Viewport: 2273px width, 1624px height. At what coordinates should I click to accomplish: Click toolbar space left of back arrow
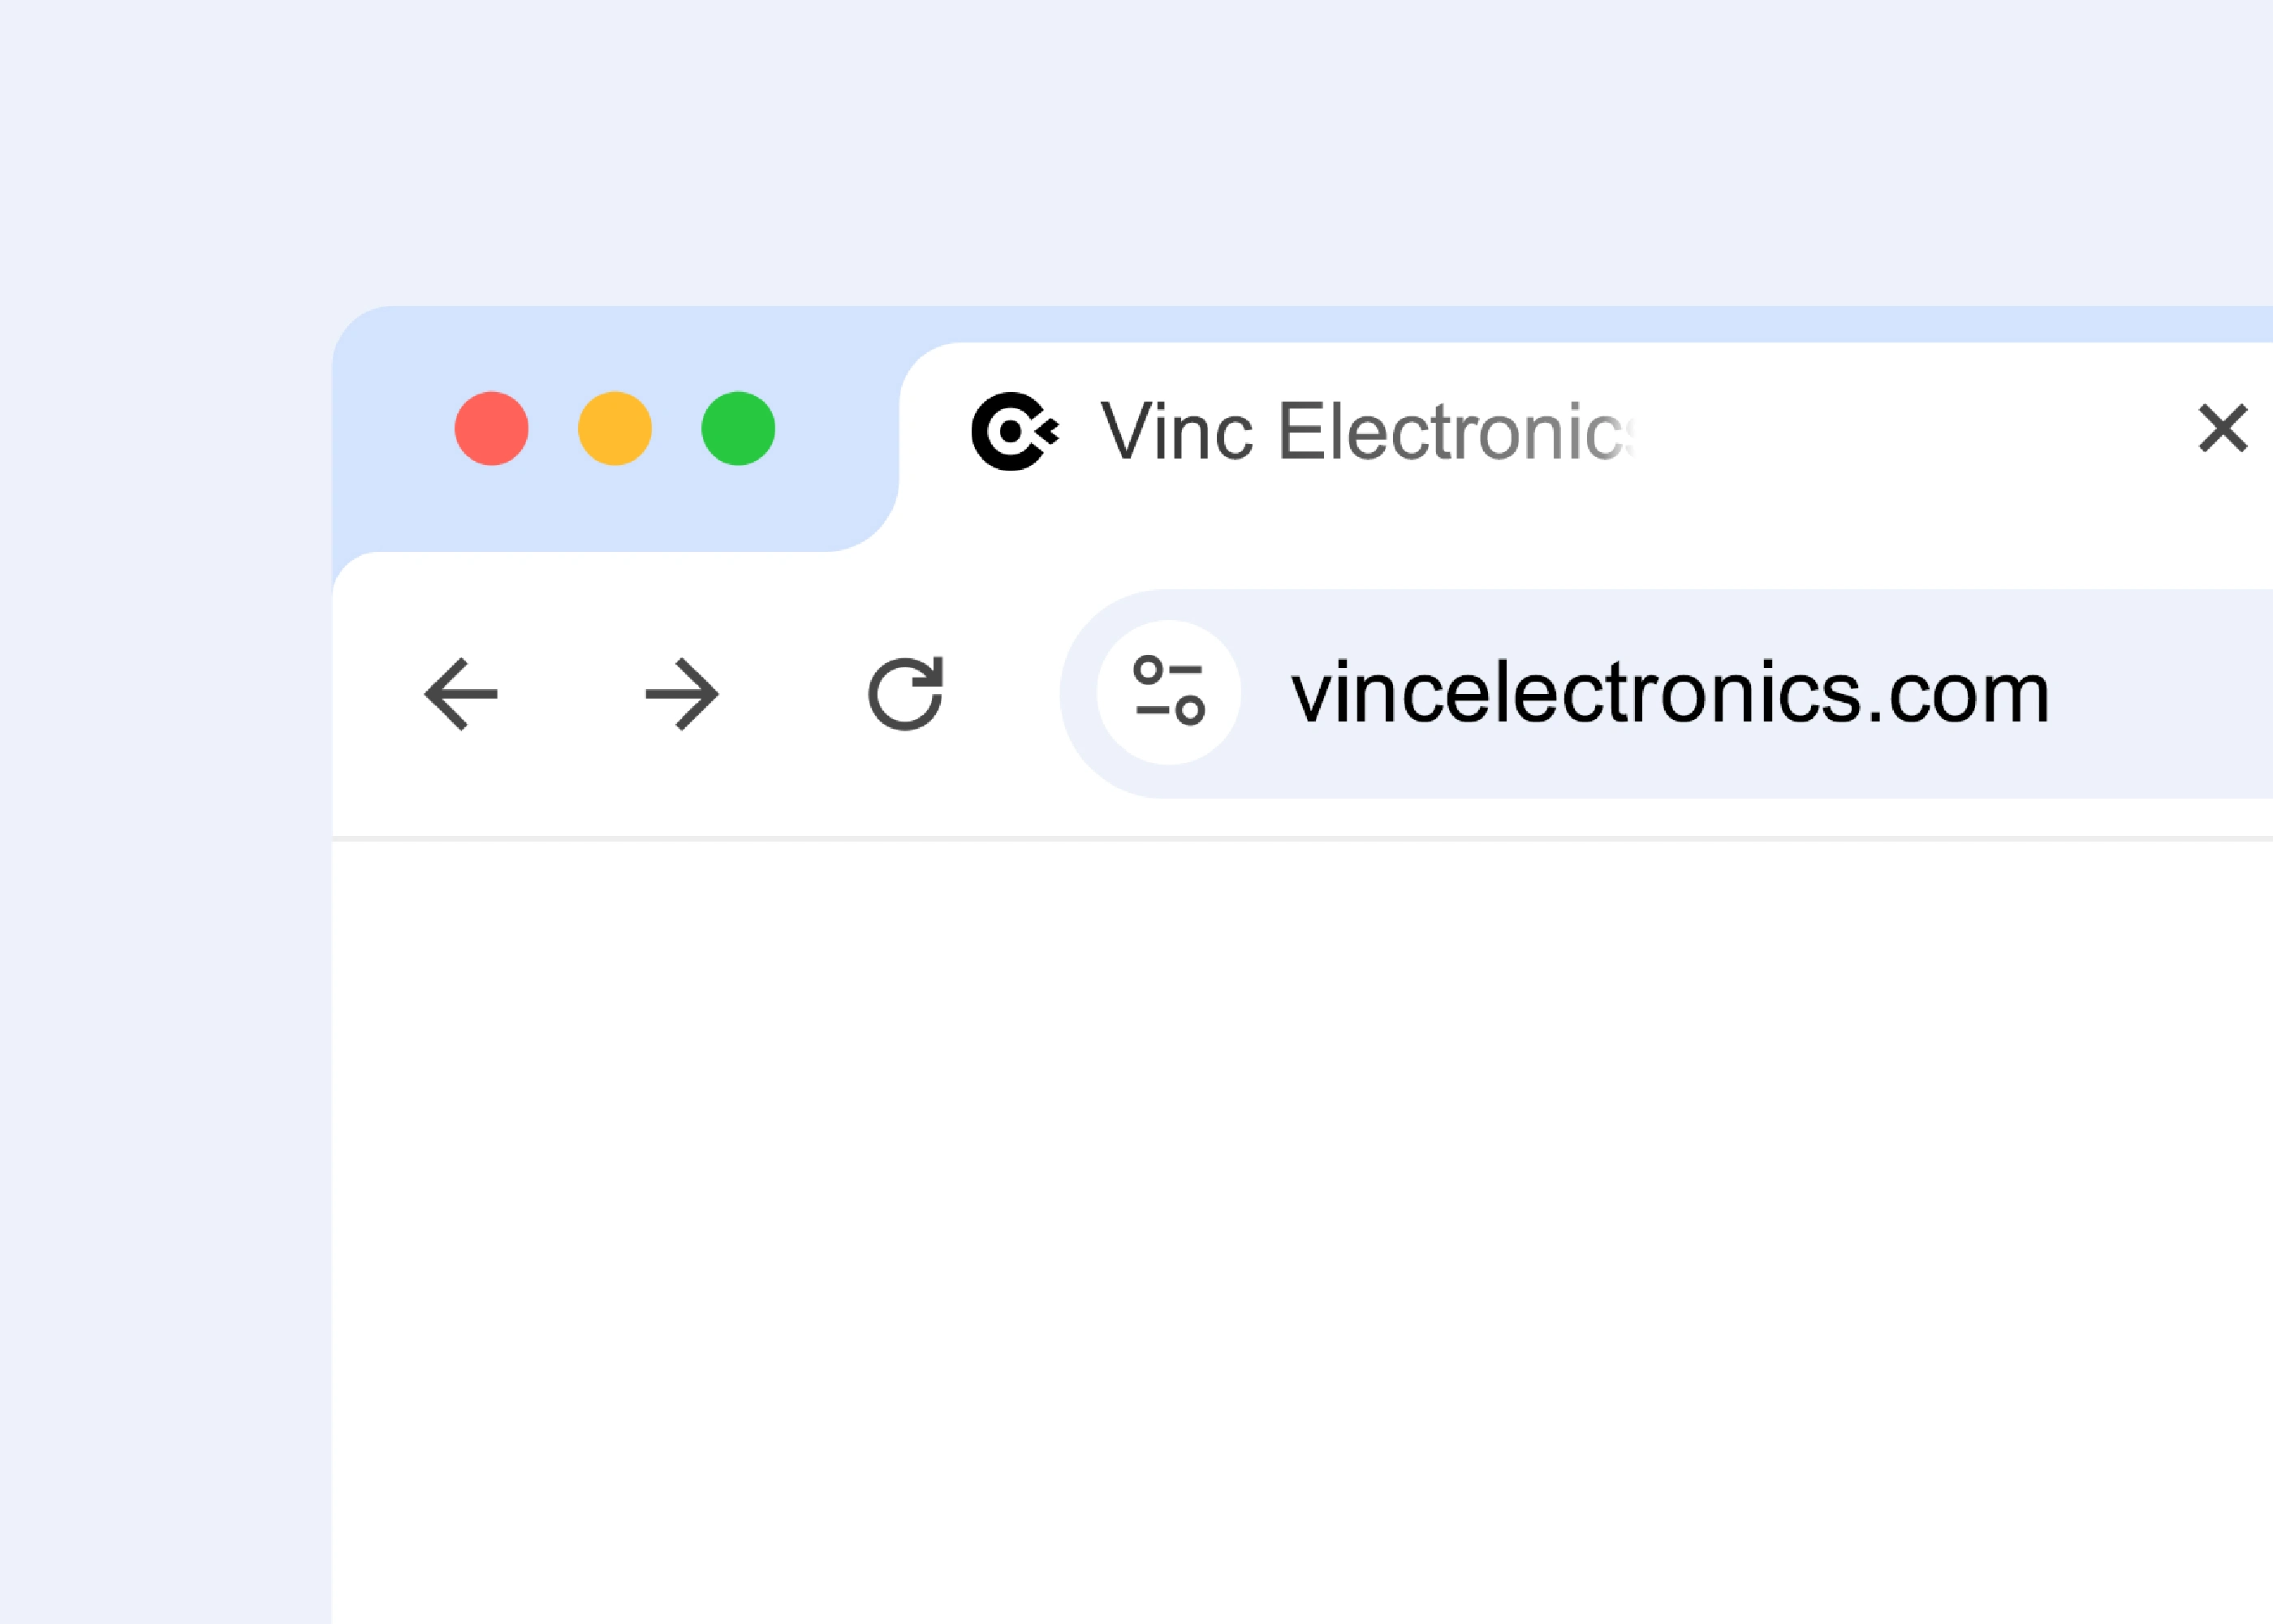coord(375,694)
